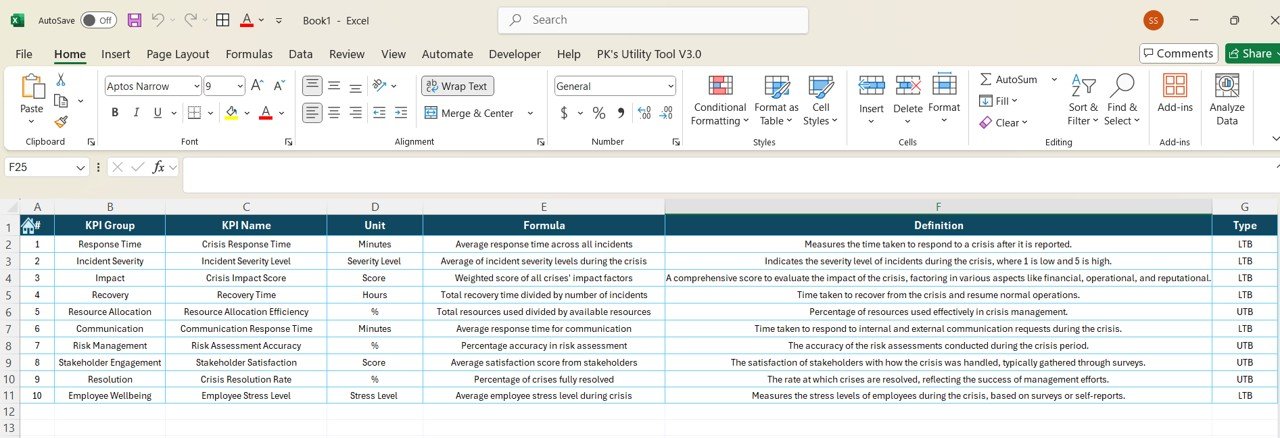The width and height of the screenshot is (1280, 438).
Task: Open Sort & Filter options
Action: click(x=1083, y=100)
